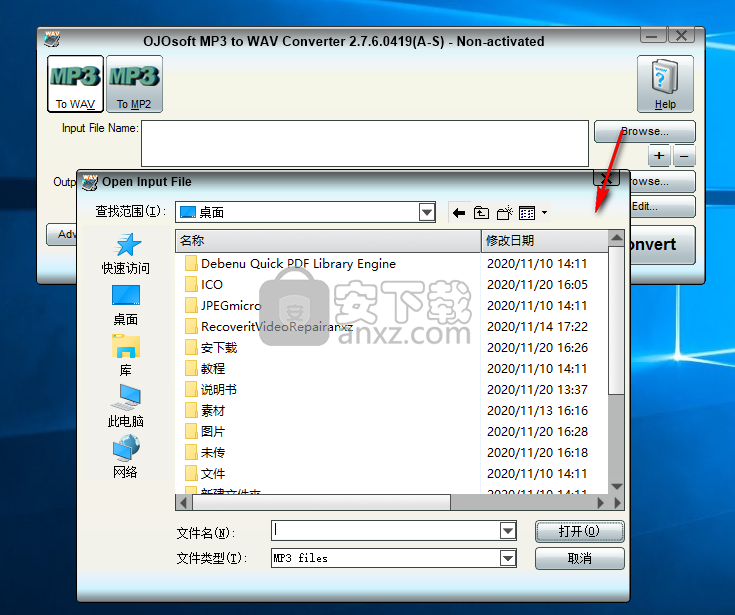Click the horizontal scrollbar thumb
The width and height of the screenshot is (735, 615).
tap(321, 502)
